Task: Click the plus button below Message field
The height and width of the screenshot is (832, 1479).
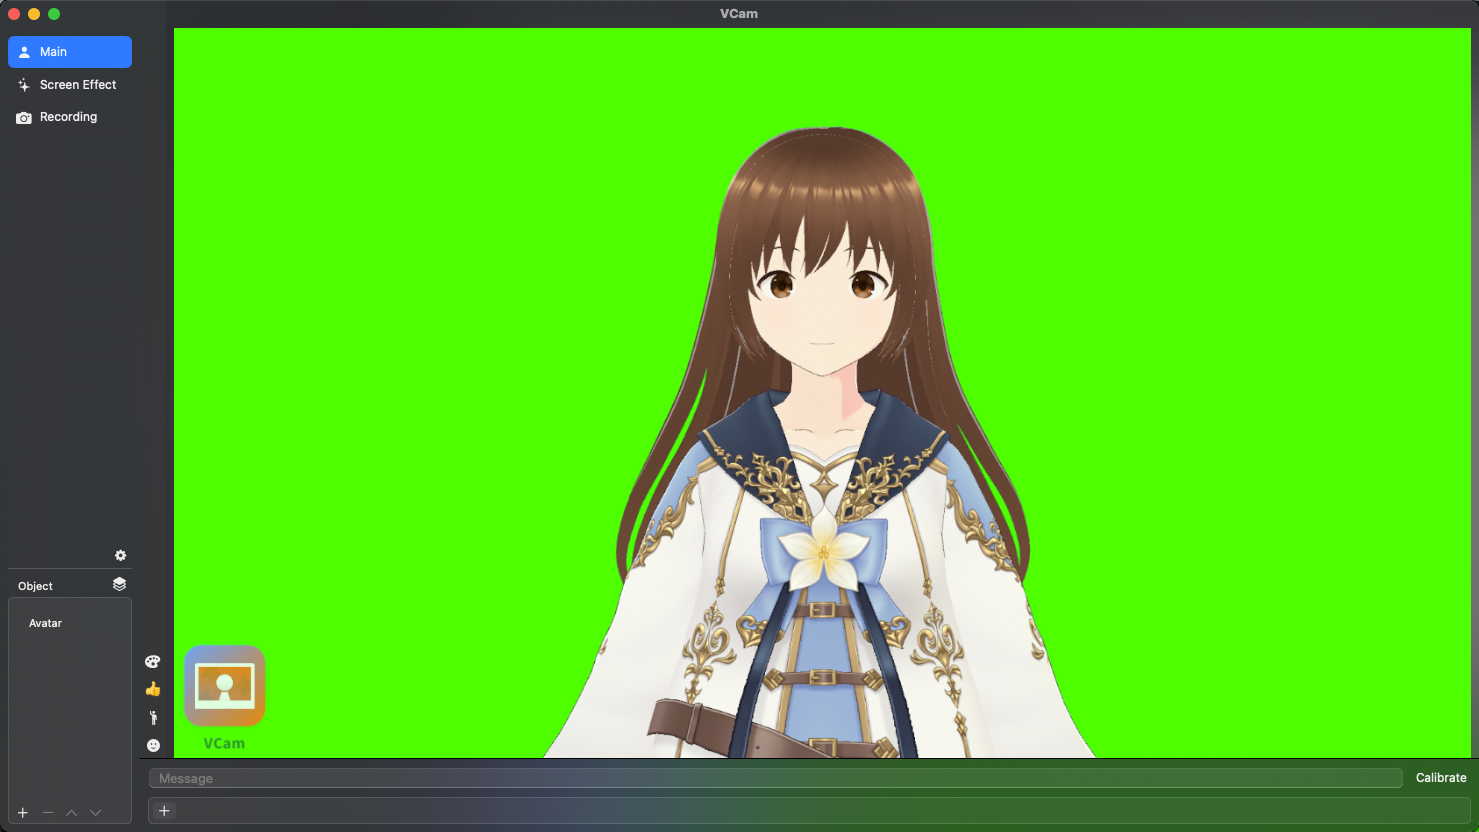Action: pos(164,811)
